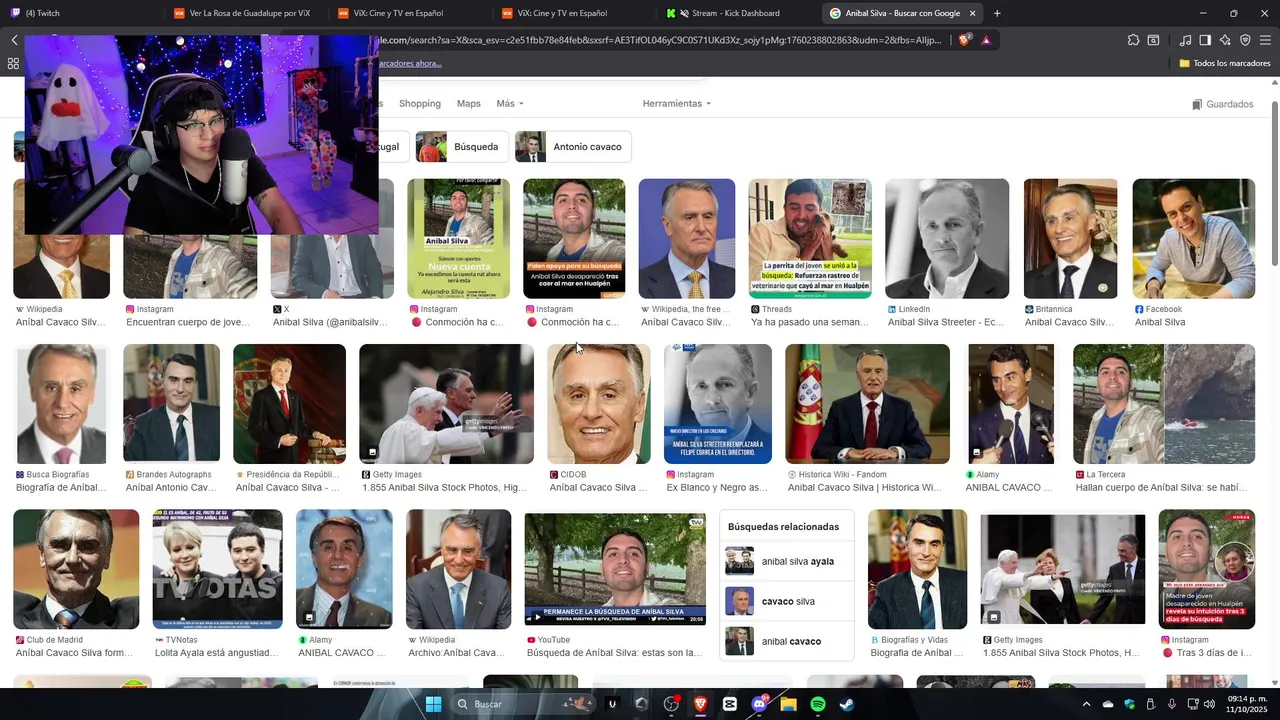
Task: Open the CIDOB Aníbal Cavaco Silva image
Action: click(x=598, y=404)
